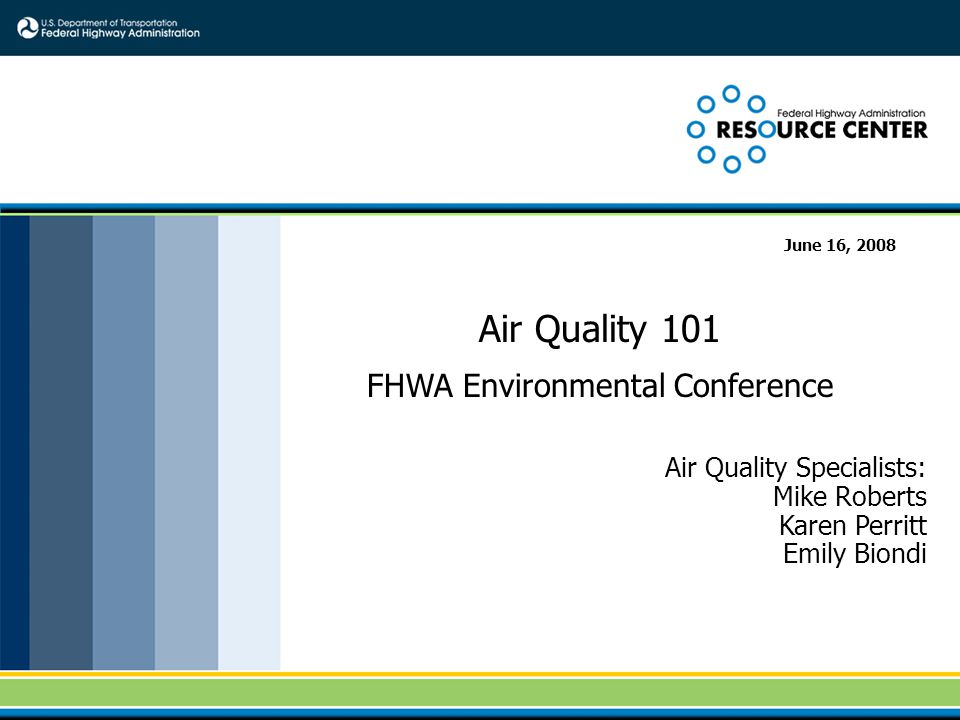The image size is (960, 720).
Task: Select the name 'Karen Perritt'
Action: click(853, 525)
